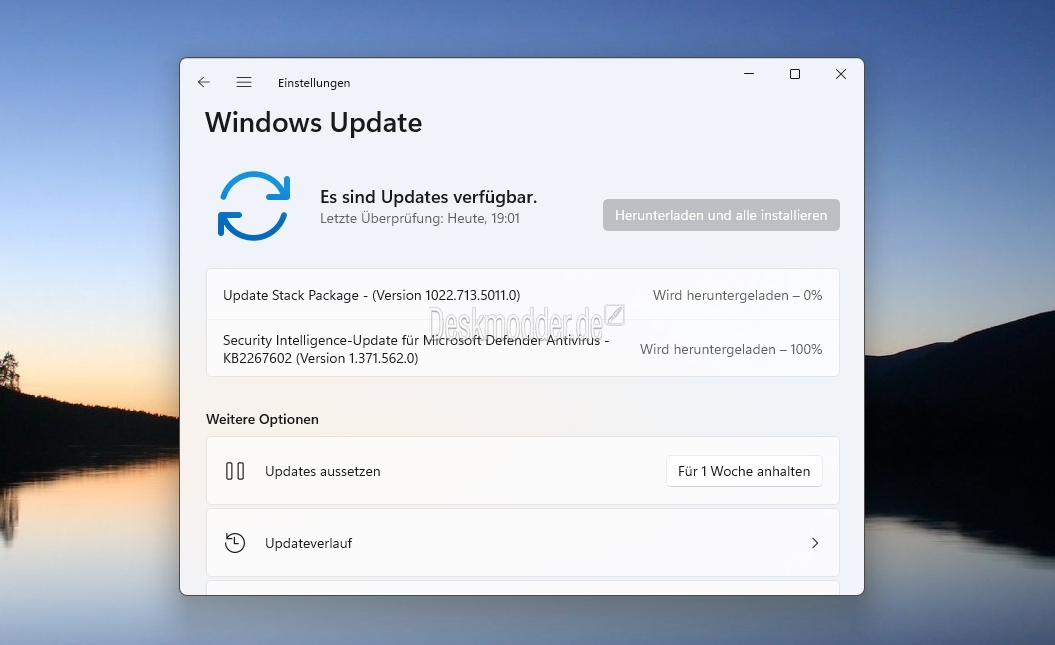
Task: Click the blue update sync icon
Action: point(254,206)
